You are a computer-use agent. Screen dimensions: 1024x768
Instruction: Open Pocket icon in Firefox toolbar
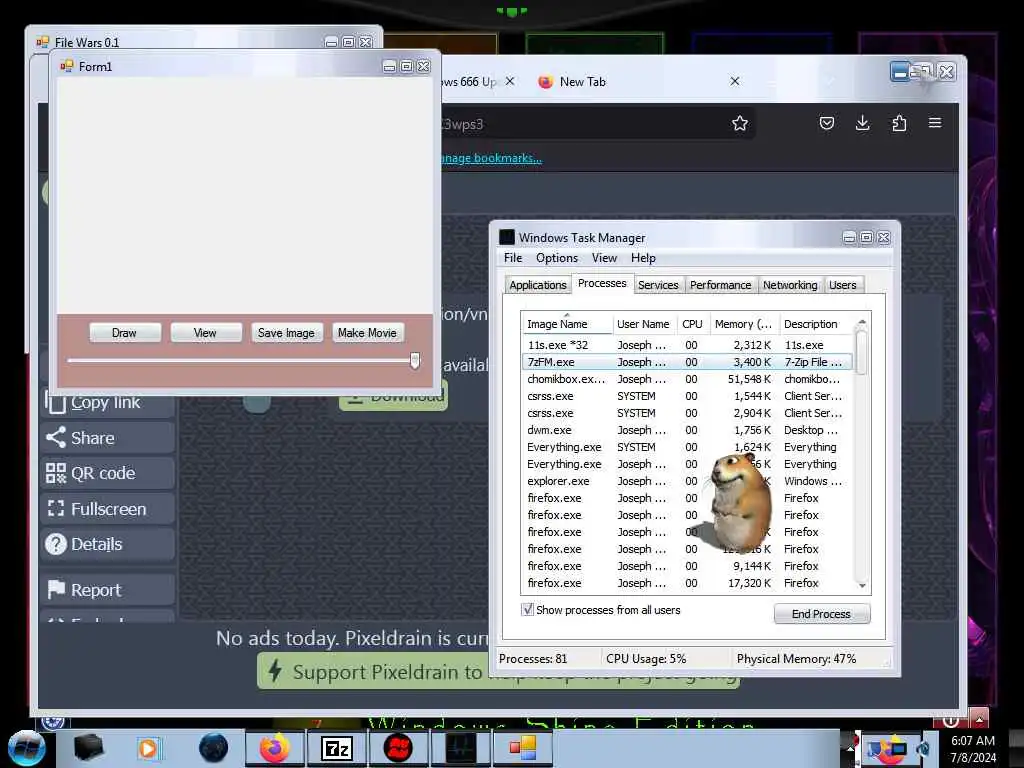pyautogui.click(x=827, y=123)
